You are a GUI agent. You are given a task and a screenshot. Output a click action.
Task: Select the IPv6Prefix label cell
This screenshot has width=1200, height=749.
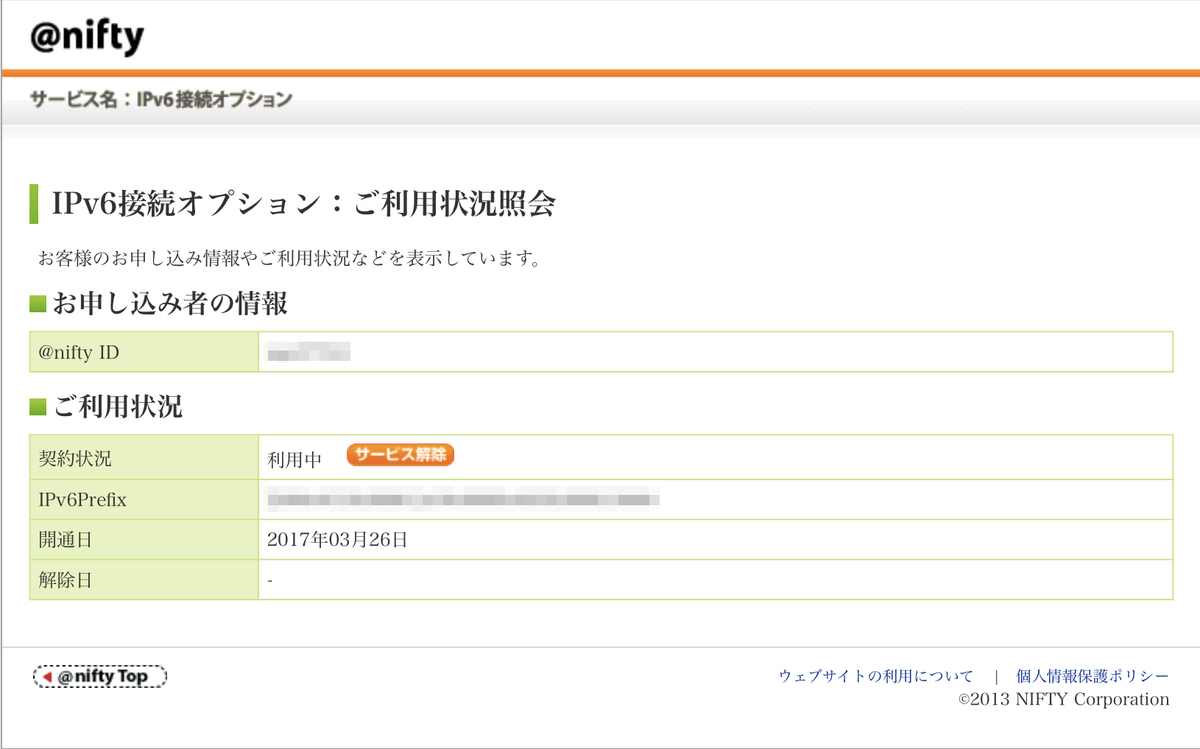tap(144, 500)
